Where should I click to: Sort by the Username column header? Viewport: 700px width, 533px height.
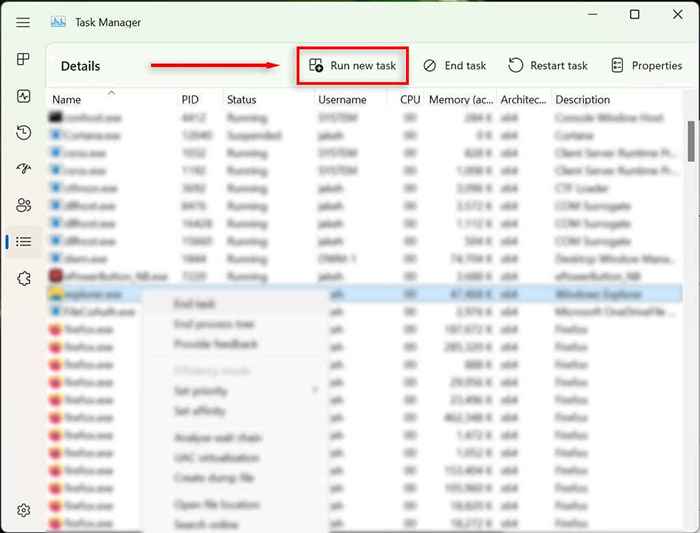[x=342, y=100]
